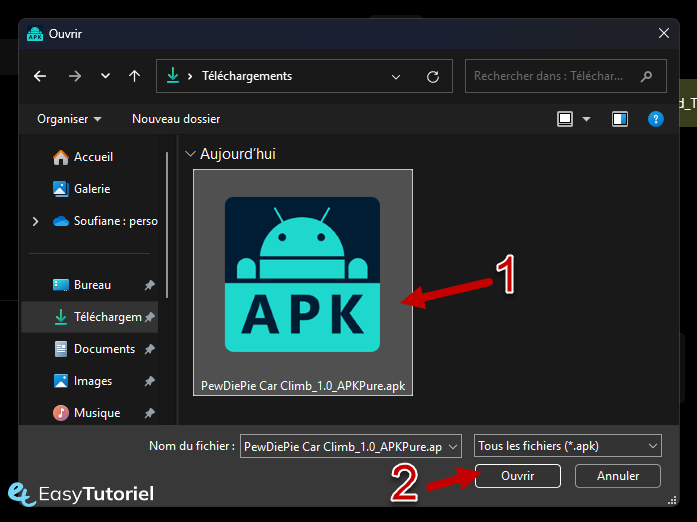The width and height of the screenshot is (697, 522).
Task: Click the Images landscape icon in sidebar
Action: pyautogui.click(x=61, y=381)
